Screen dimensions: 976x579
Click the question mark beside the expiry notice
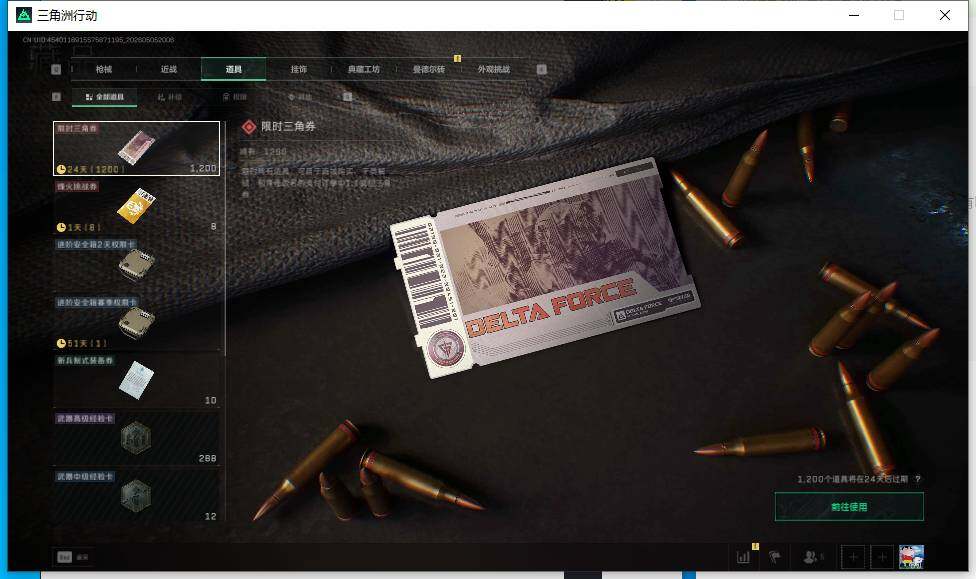click(918, 479)
